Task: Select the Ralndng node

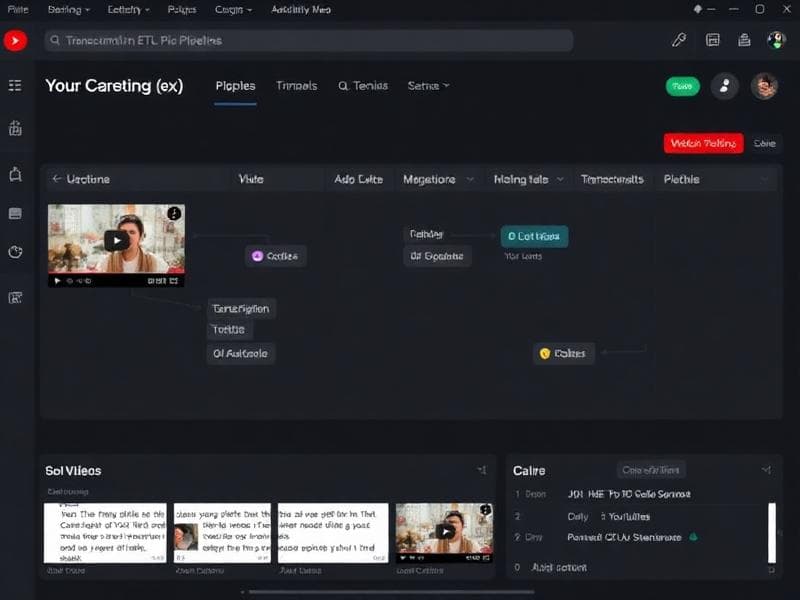Action: click(x=427, y=234)
